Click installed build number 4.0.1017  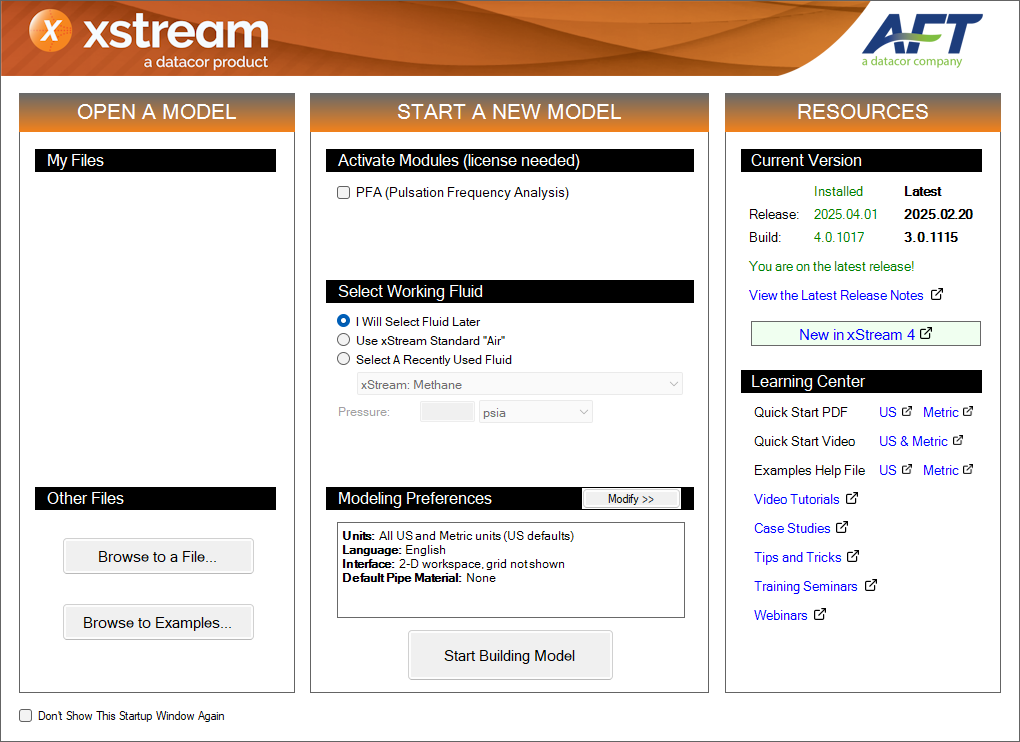pyautogui.click(x=839, y=237)
